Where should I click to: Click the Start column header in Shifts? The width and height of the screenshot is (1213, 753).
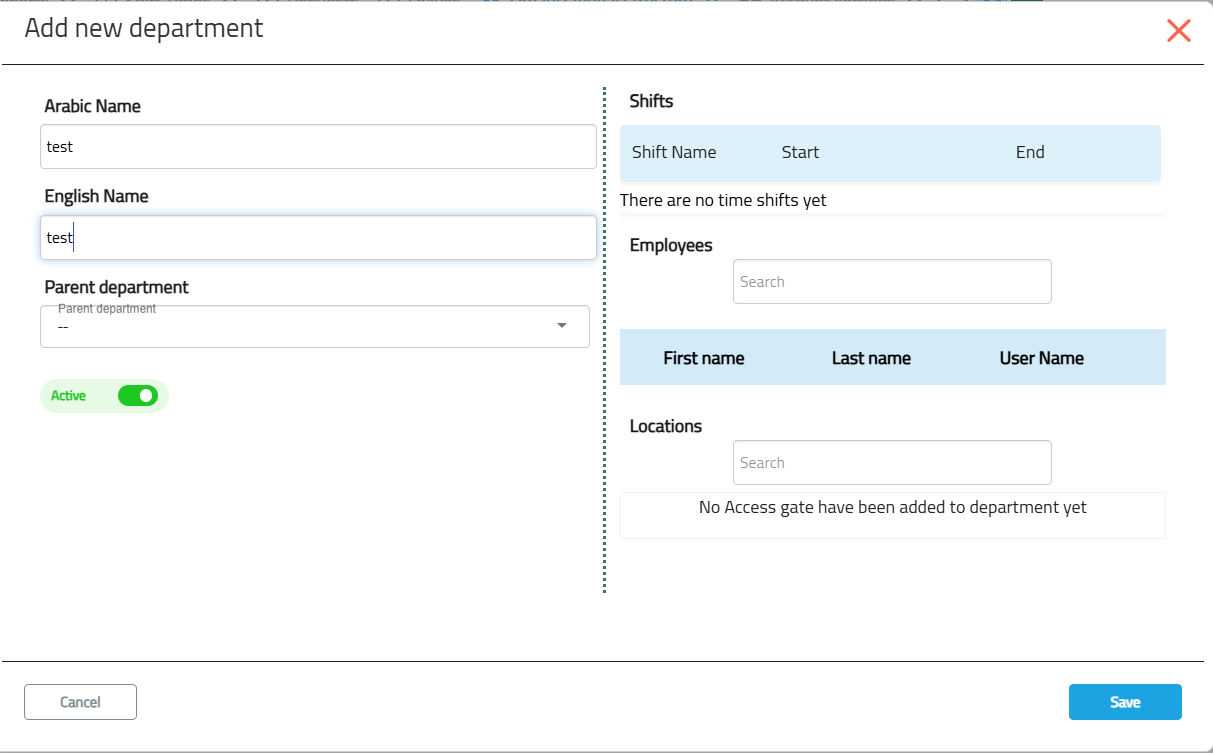tap(800, 152)
